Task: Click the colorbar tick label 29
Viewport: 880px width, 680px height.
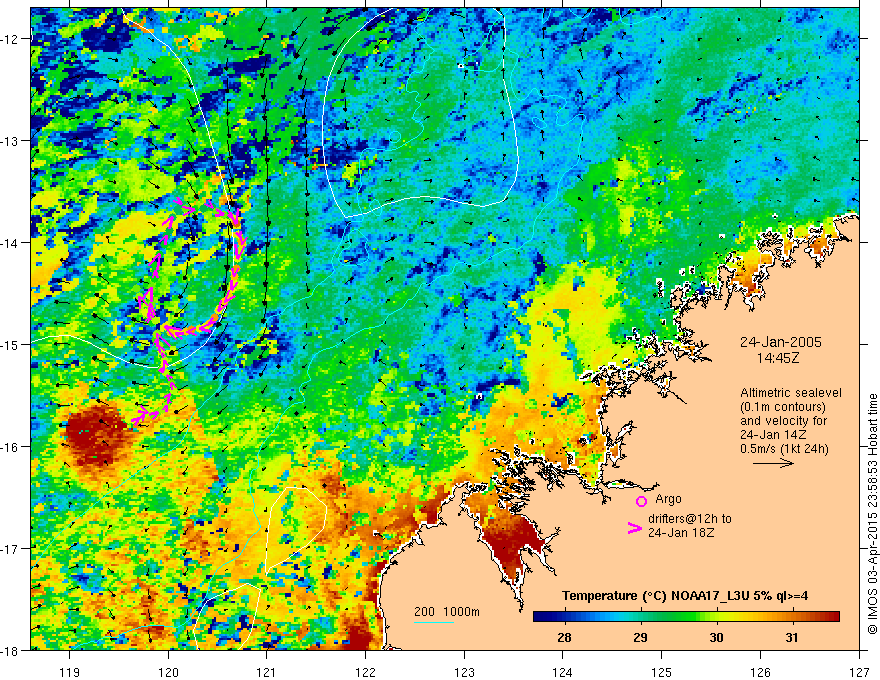Action: coord(640,637)
